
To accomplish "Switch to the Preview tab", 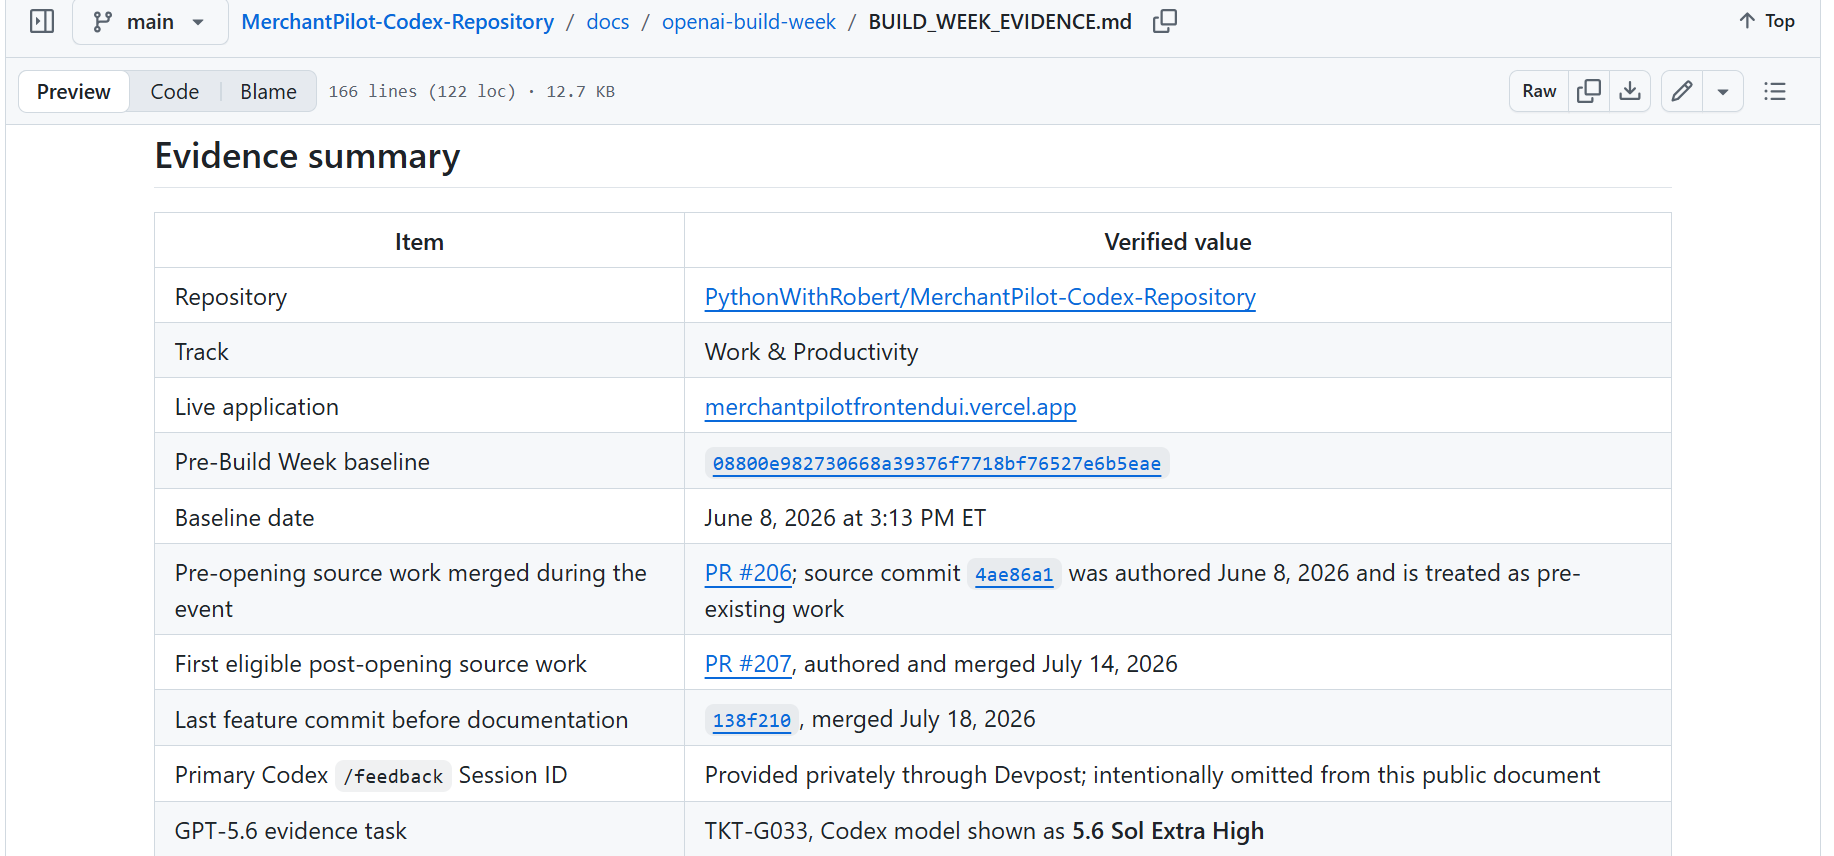I will (74, 91).
